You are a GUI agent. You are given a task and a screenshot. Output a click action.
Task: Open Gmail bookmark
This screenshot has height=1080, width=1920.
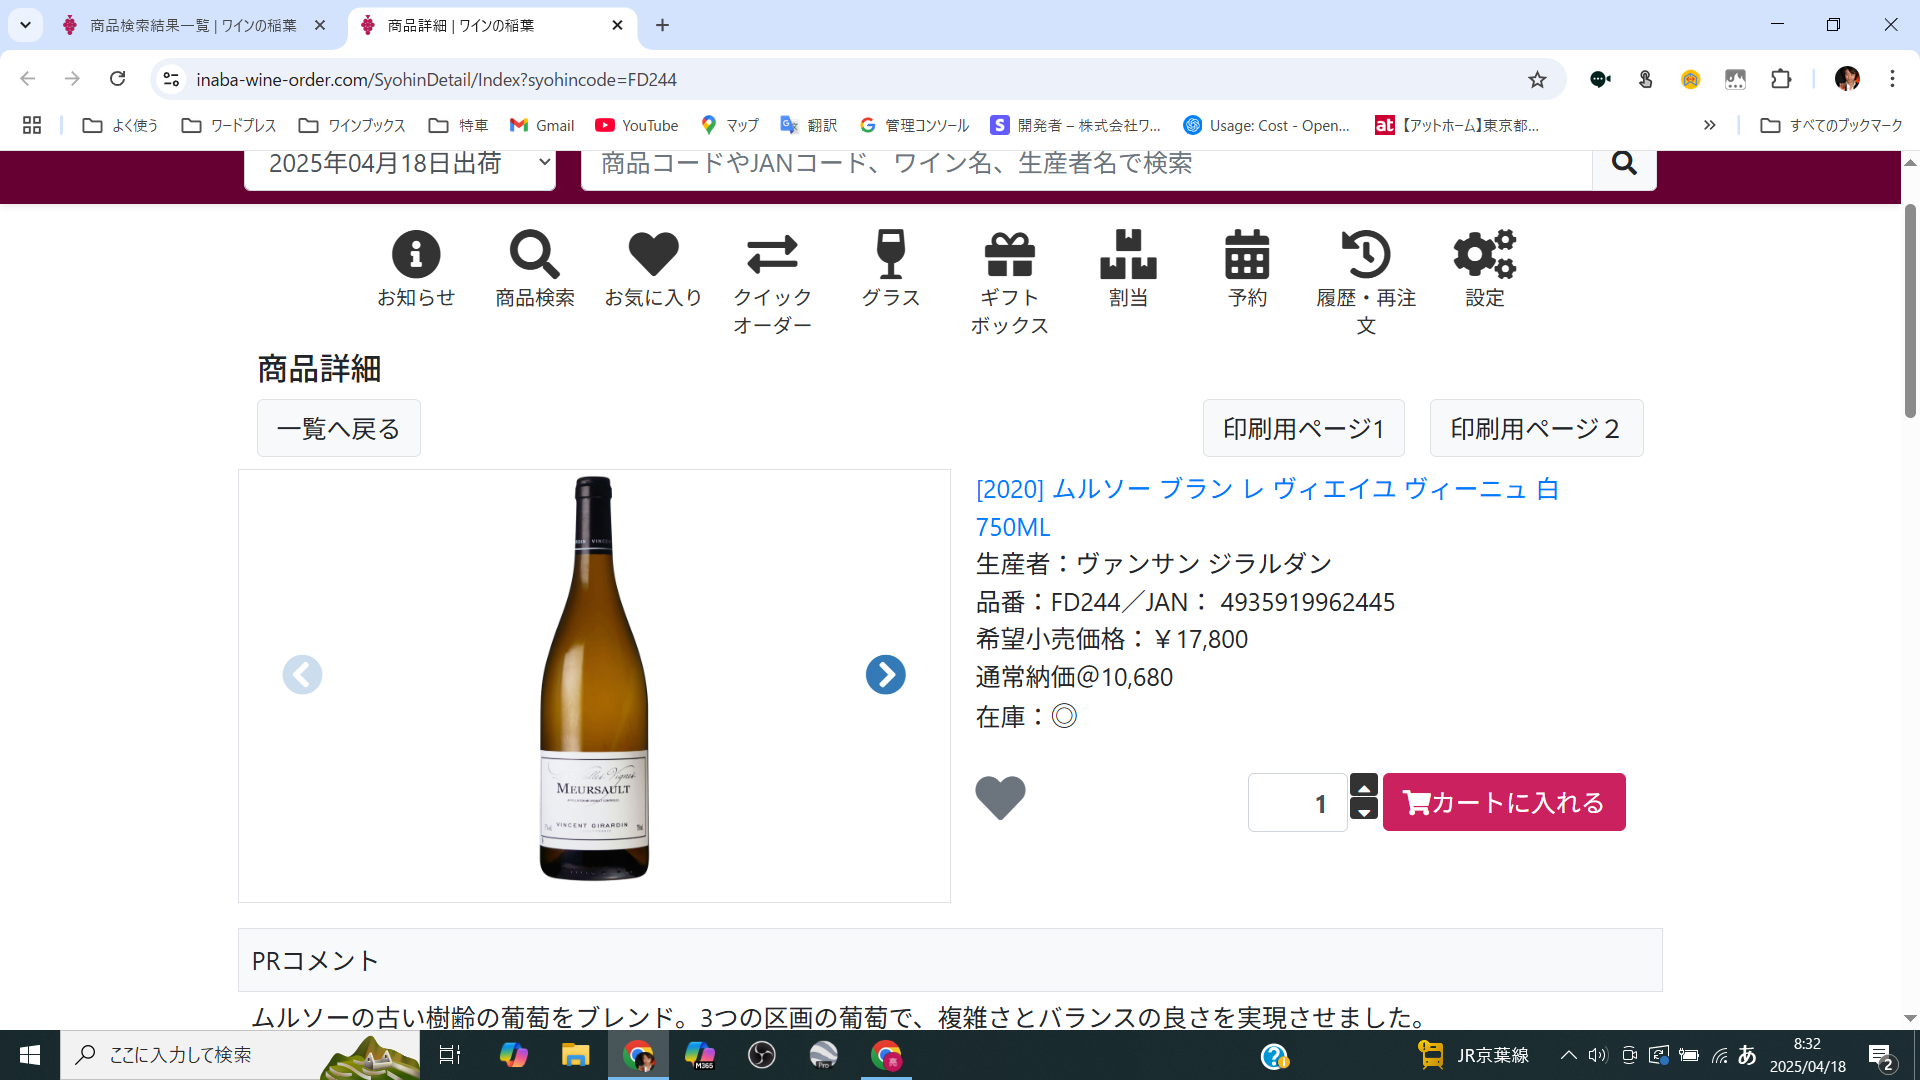(542, 125)
